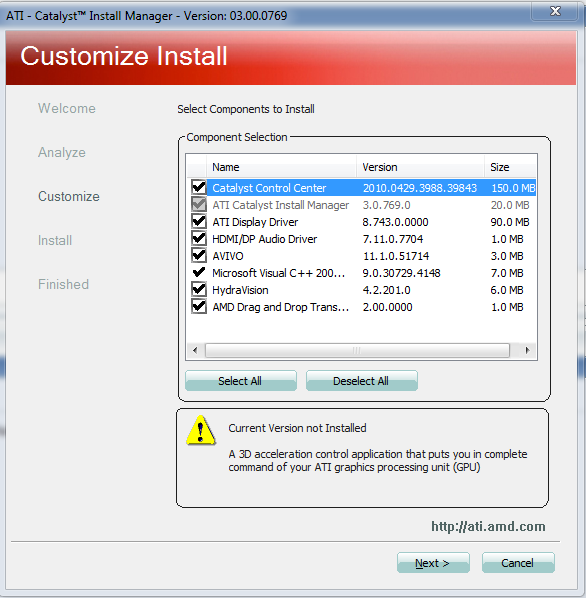The height and width of the screenshot is (598, 586).
Task: Click the 20.0 MB size cell
Action: click(x=510, y=205)
